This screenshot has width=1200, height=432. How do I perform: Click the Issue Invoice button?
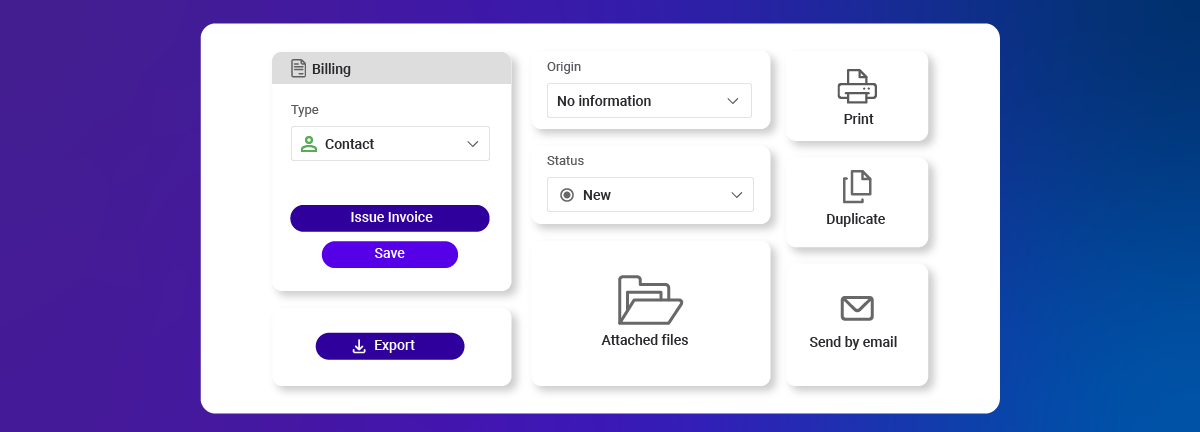tap(390, 218)
